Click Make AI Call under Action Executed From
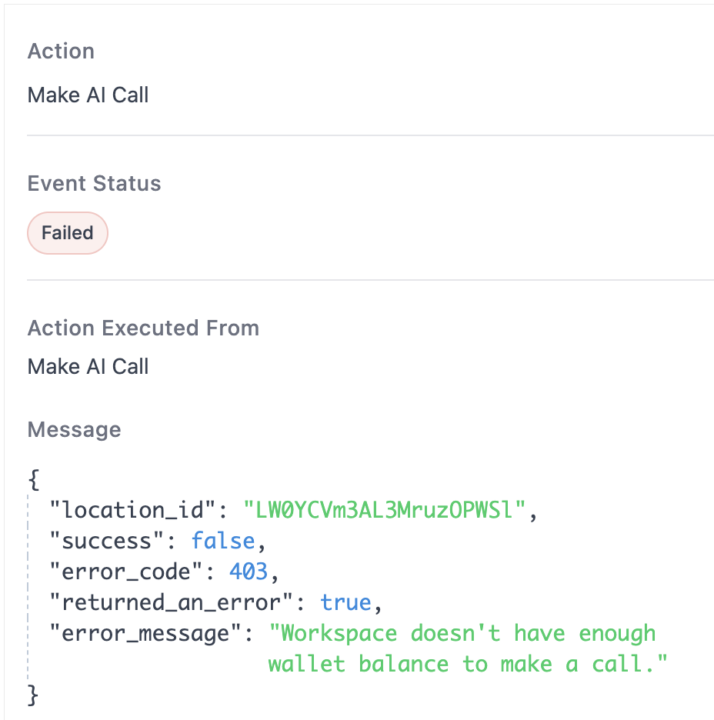 coord(88,367)
